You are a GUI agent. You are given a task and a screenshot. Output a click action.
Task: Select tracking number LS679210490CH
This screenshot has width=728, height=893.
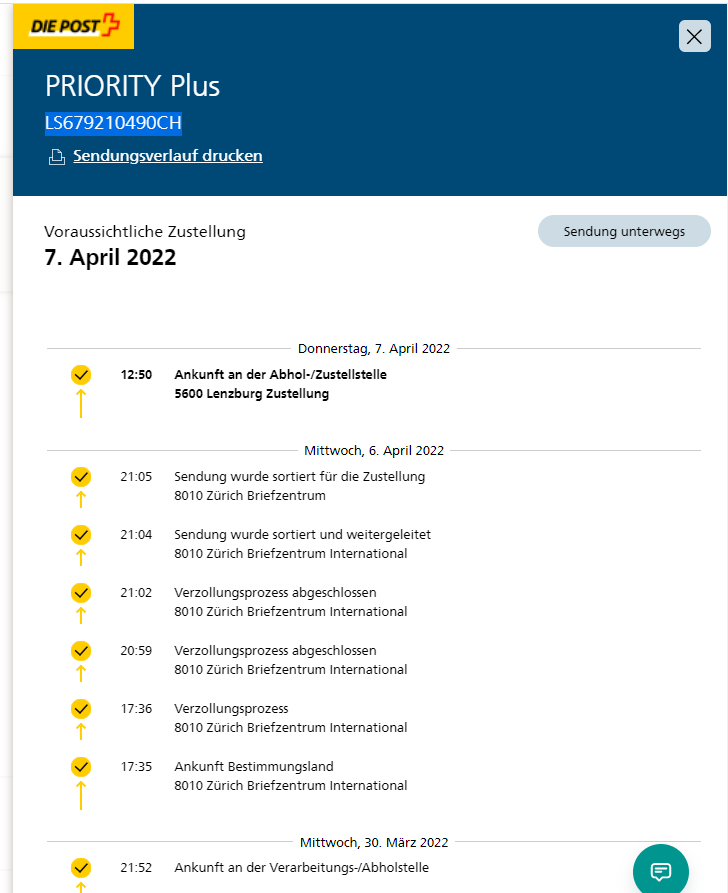(113, 123)
